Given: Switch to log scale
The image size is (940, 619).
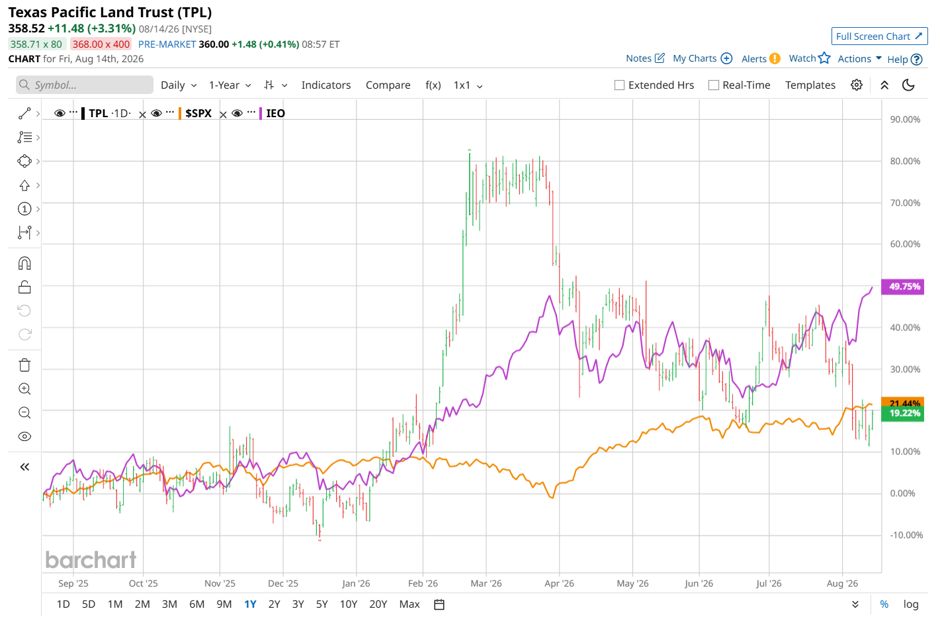Looking at the screenshot, I should pyautogui.click(x=911, y=605).
